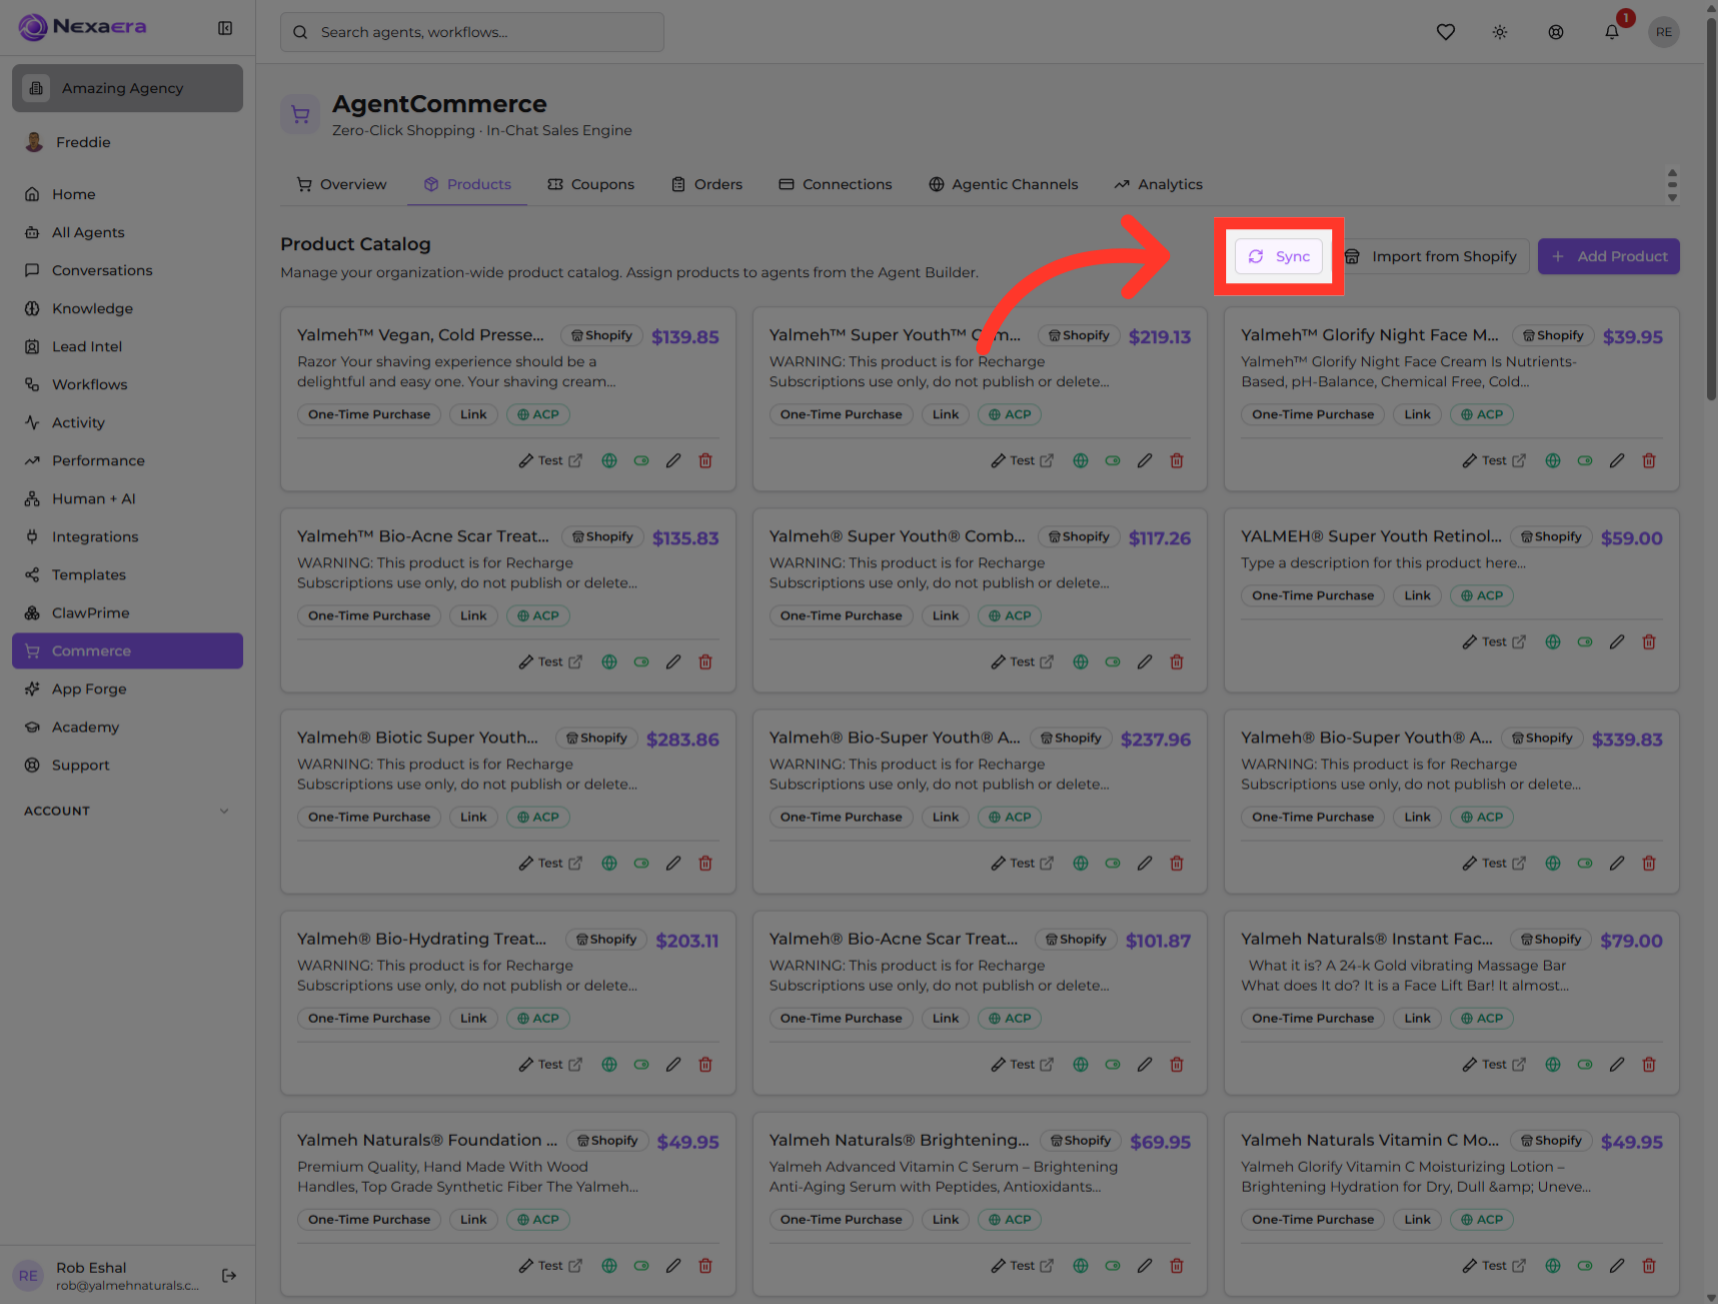Open the Agentic Channels tab
Screen dimensions: 1718x1304
1003,184
